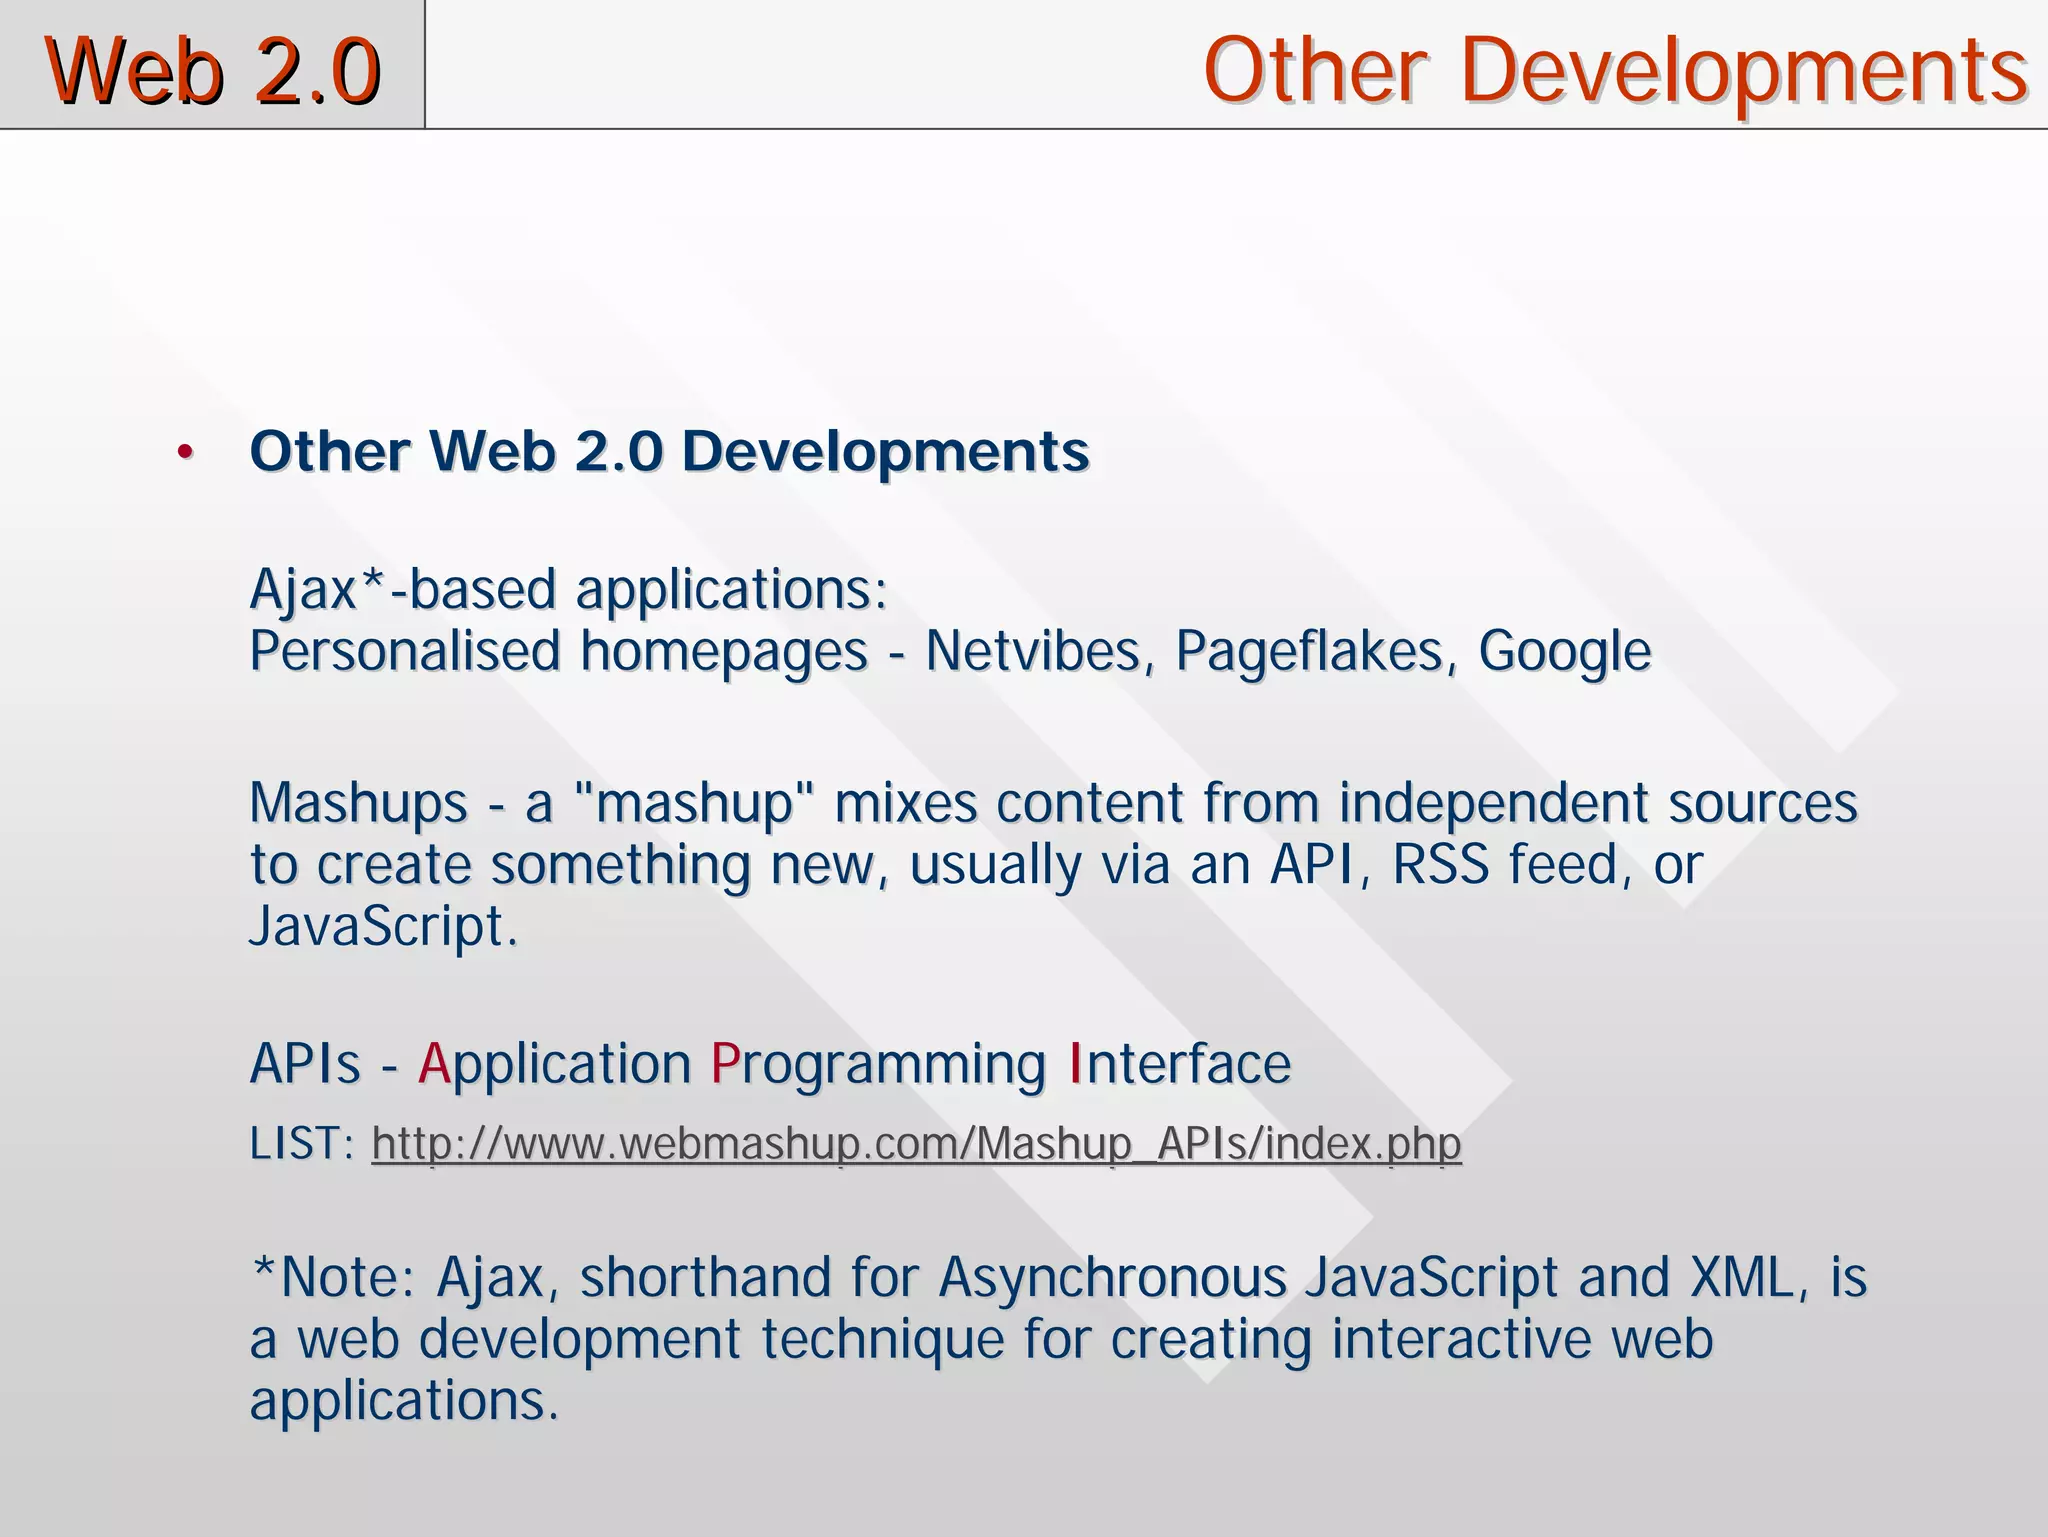Image resolution: width=2048 pixels, height=1537 pixels.
Task: Click the 'Ajax*-based applications:' line
Action: (568, 589)
